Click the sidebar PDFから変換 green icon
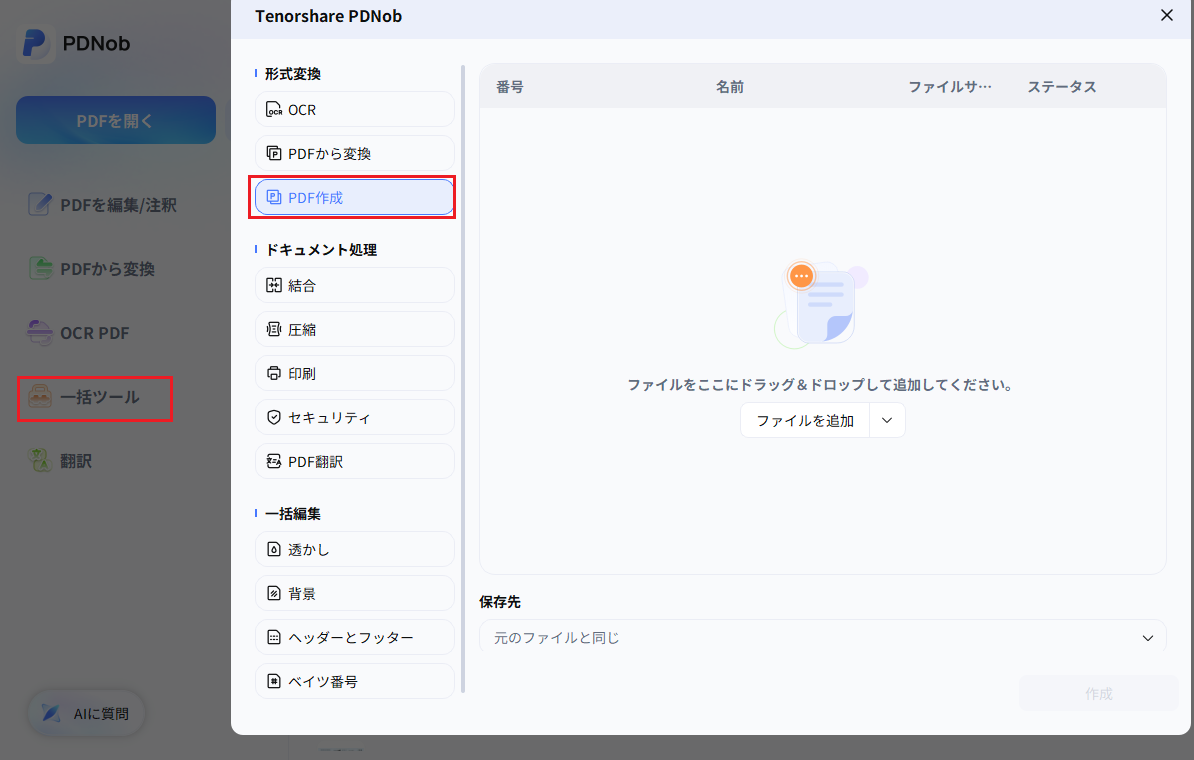The height and width of the screenshot is (760, 1194). point(40,268)
